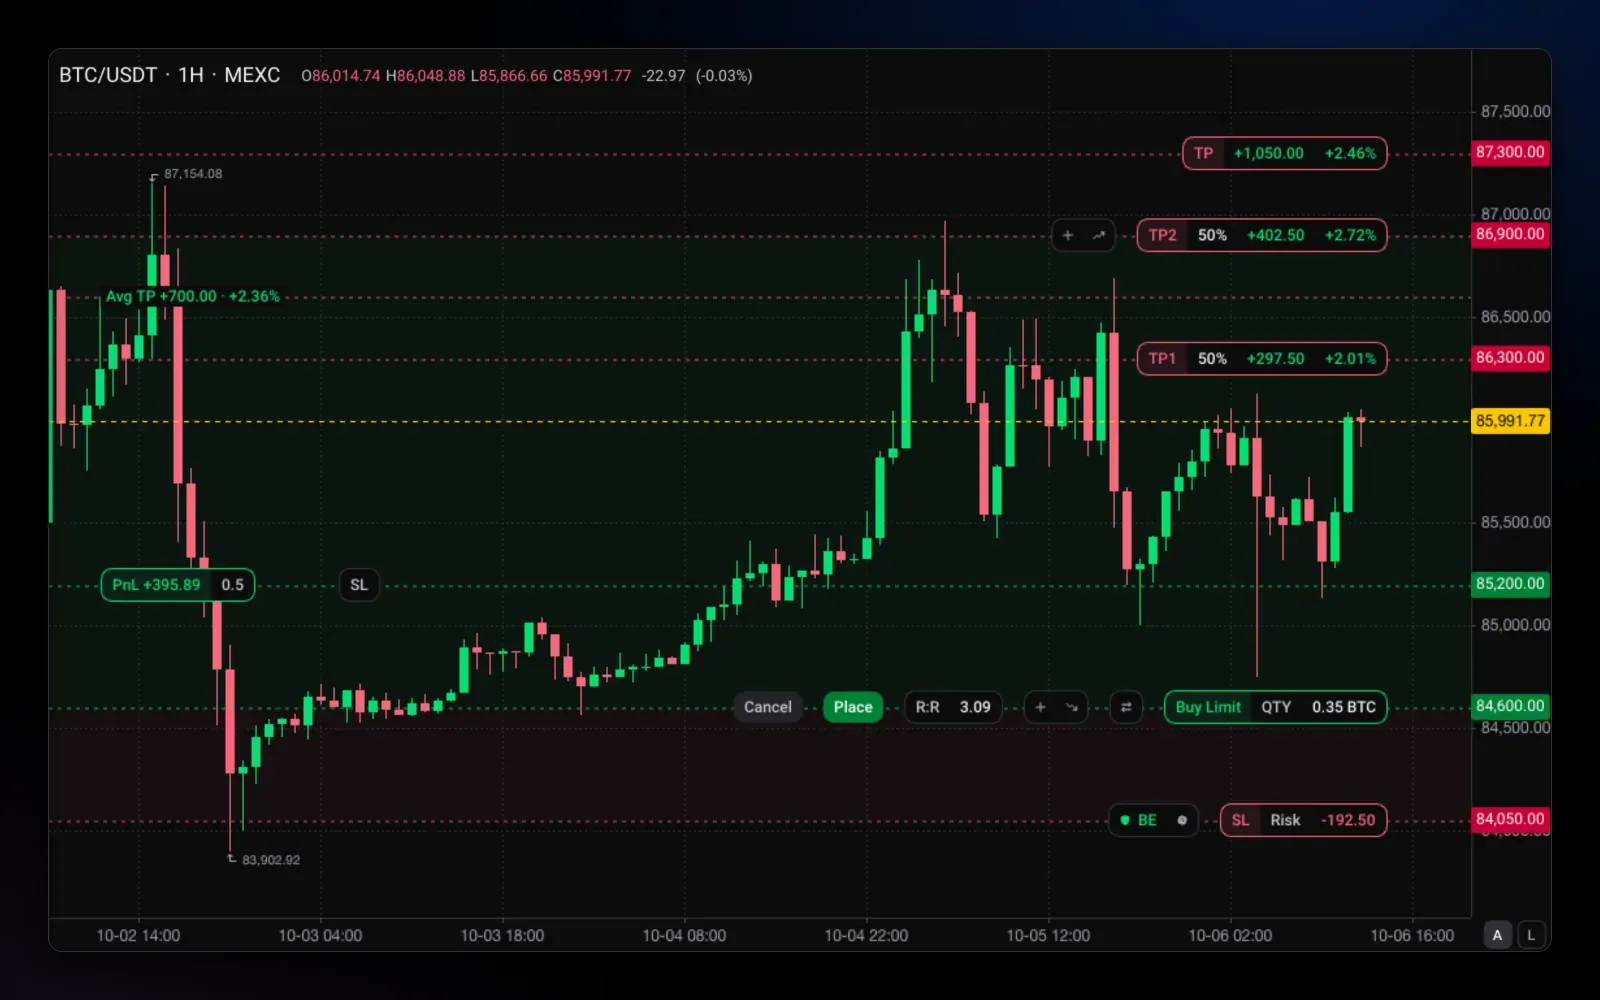Click the 83,902.92 low price marker
Image resolution: width=1600 pixels, height=1000 pixels.
pyautogui.click(x=271, y=860)
